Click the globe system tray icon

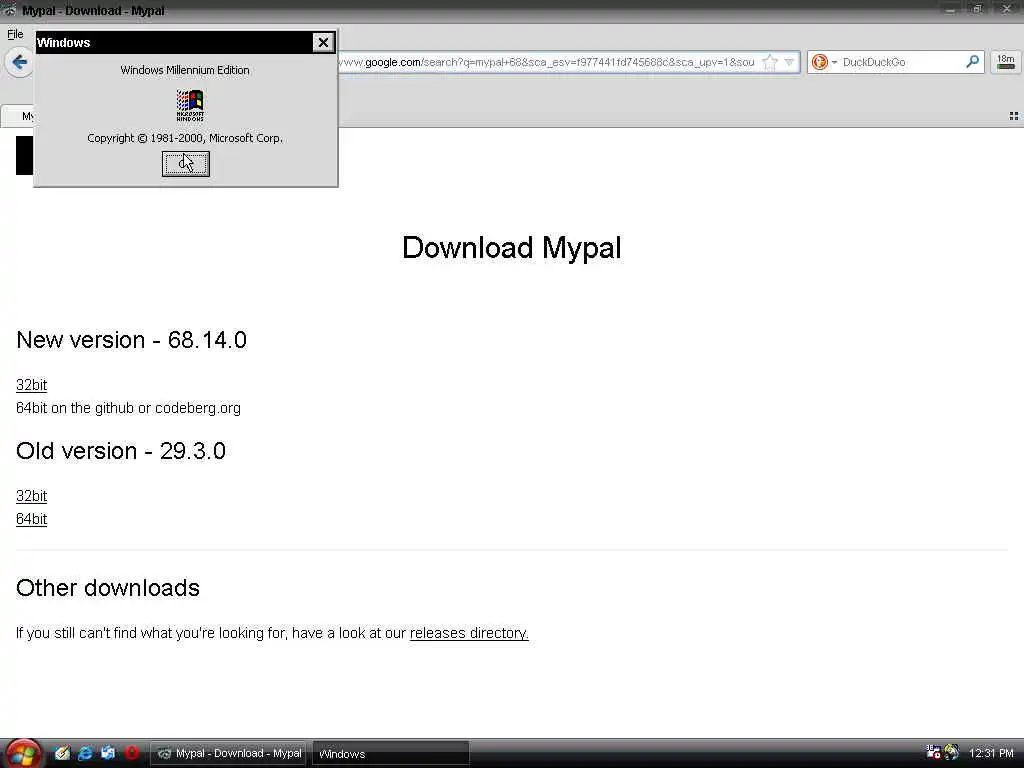click(952, 752)
